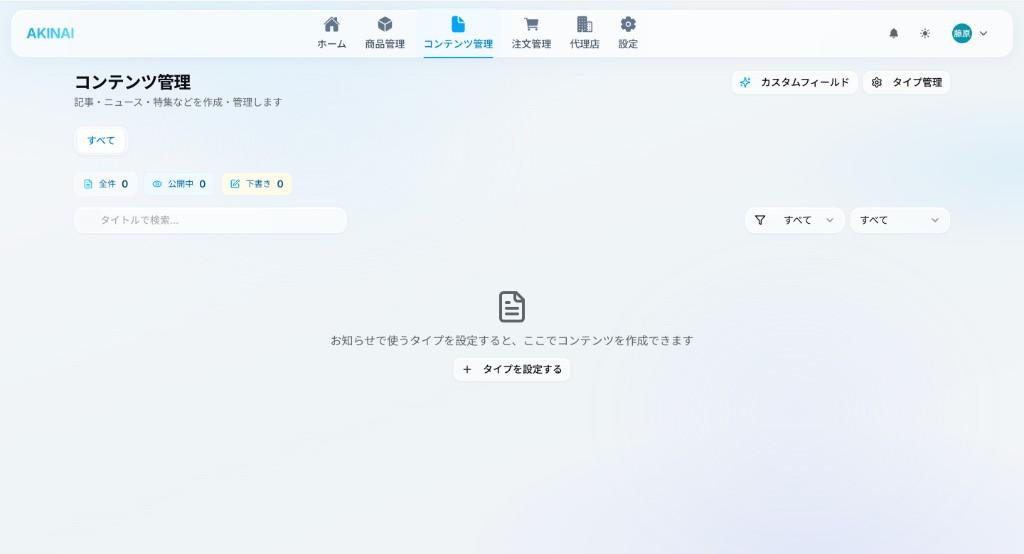Image resolution: width=1024 pixels, height=554 pixels.
Task: Open the 代理店 agencies tab
Action: coord(584,33)
